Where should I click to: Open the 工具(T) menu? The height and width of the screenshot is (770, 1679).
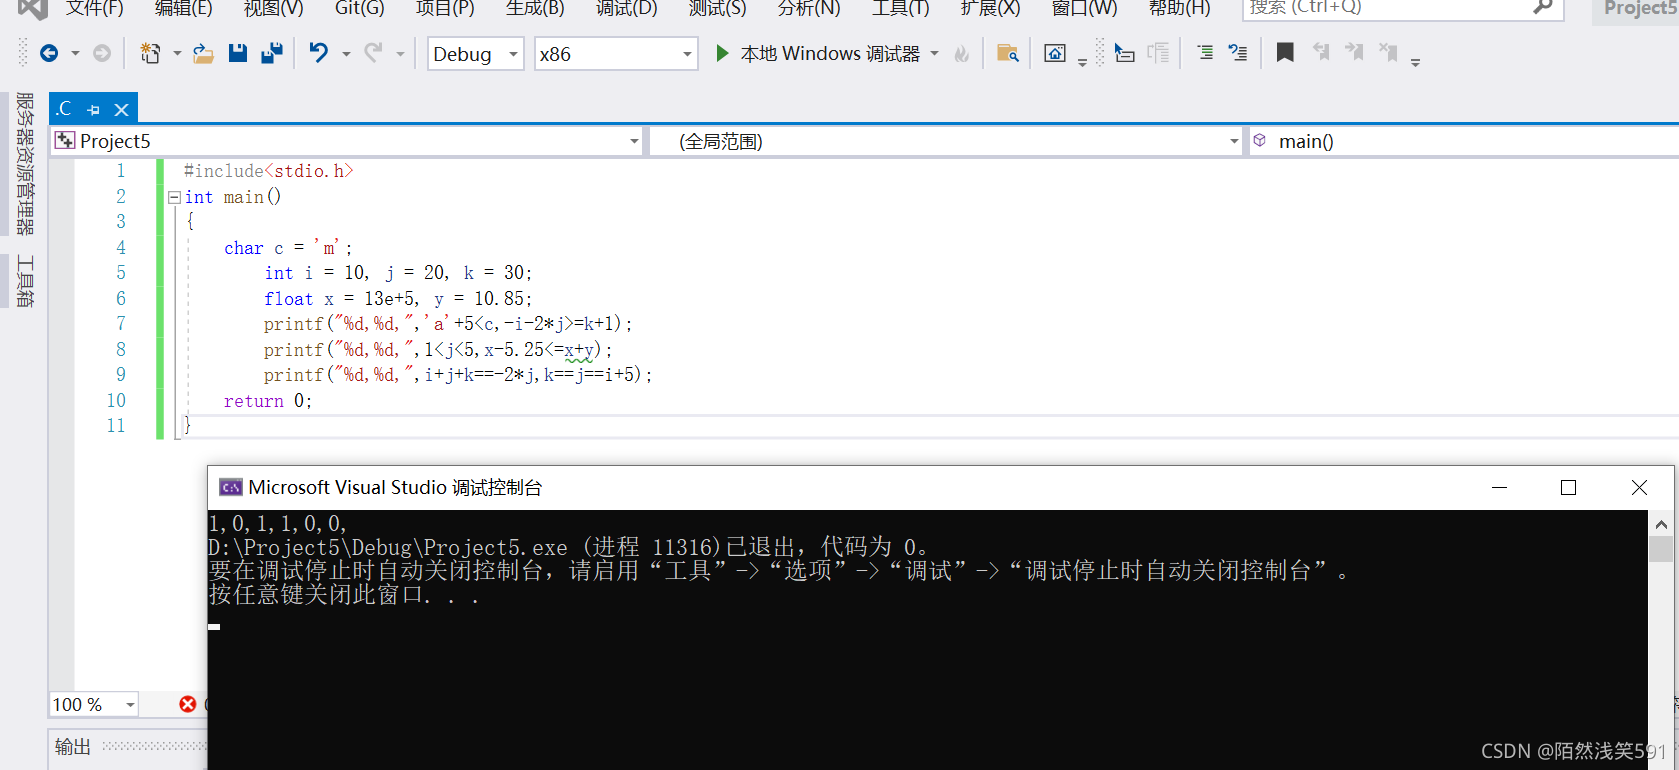900,8
